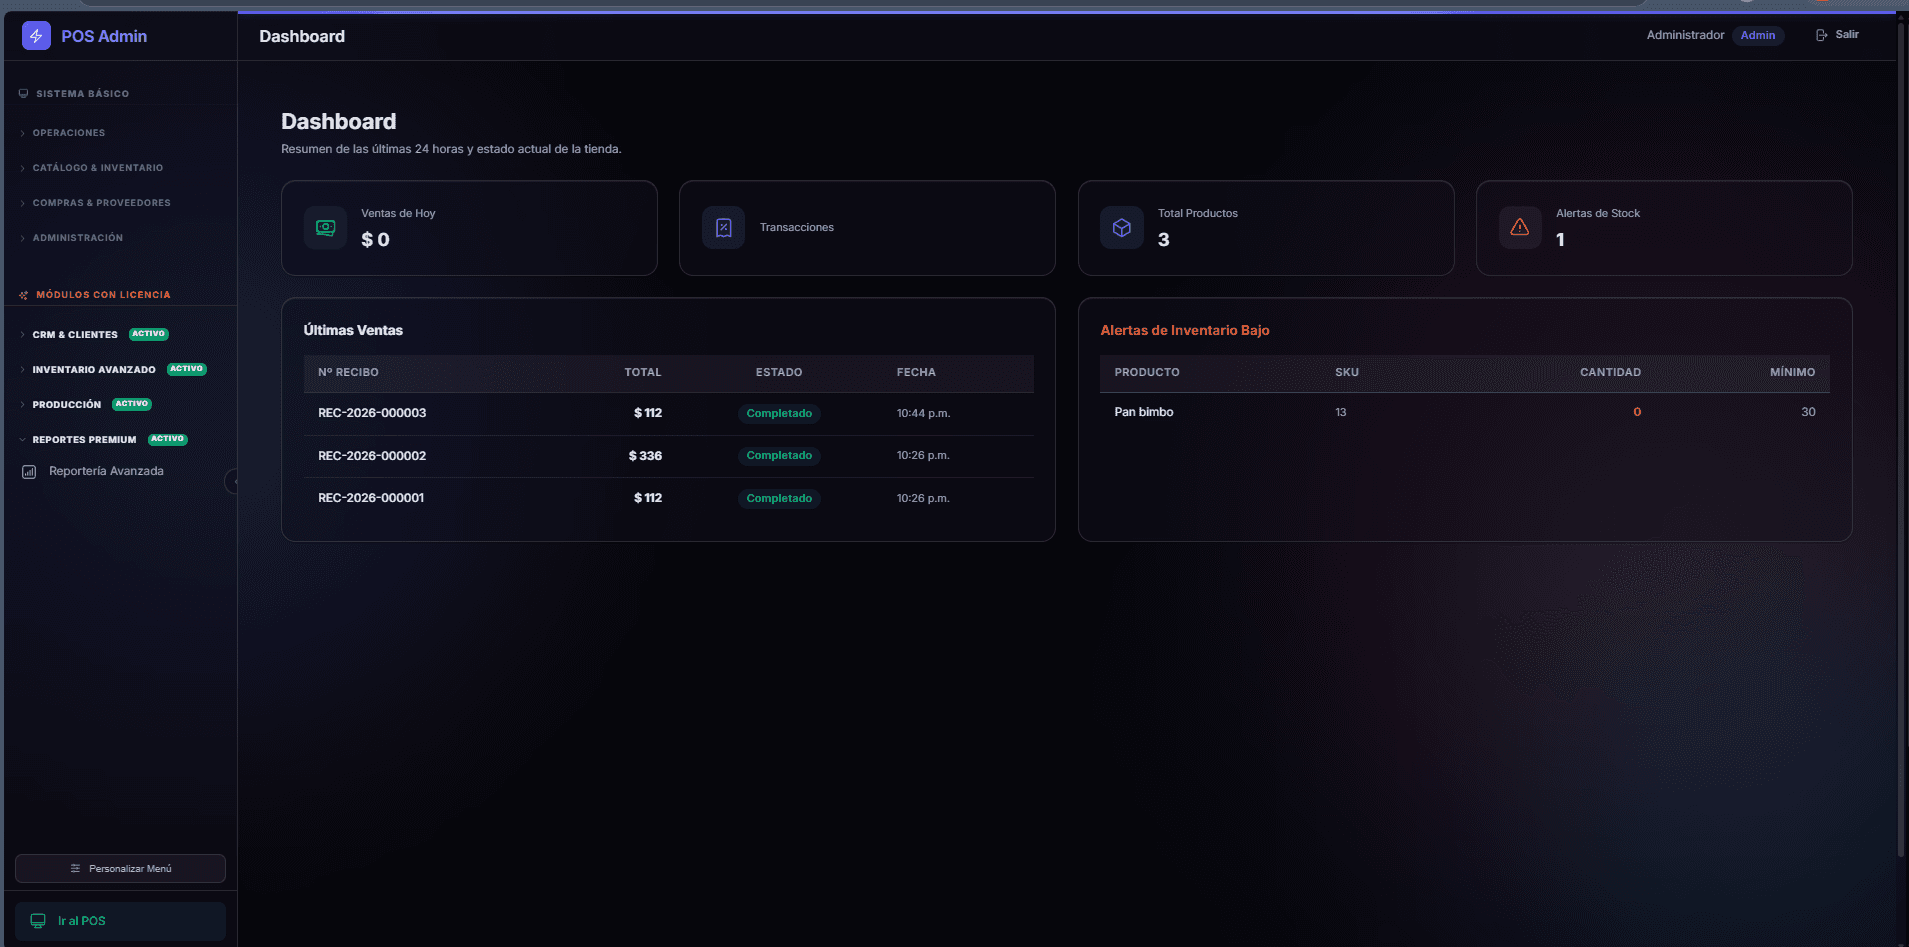Click Completado status for REC-2026-000002
The width and height of the screenshot is (1909, 947).
pos(779,456)
